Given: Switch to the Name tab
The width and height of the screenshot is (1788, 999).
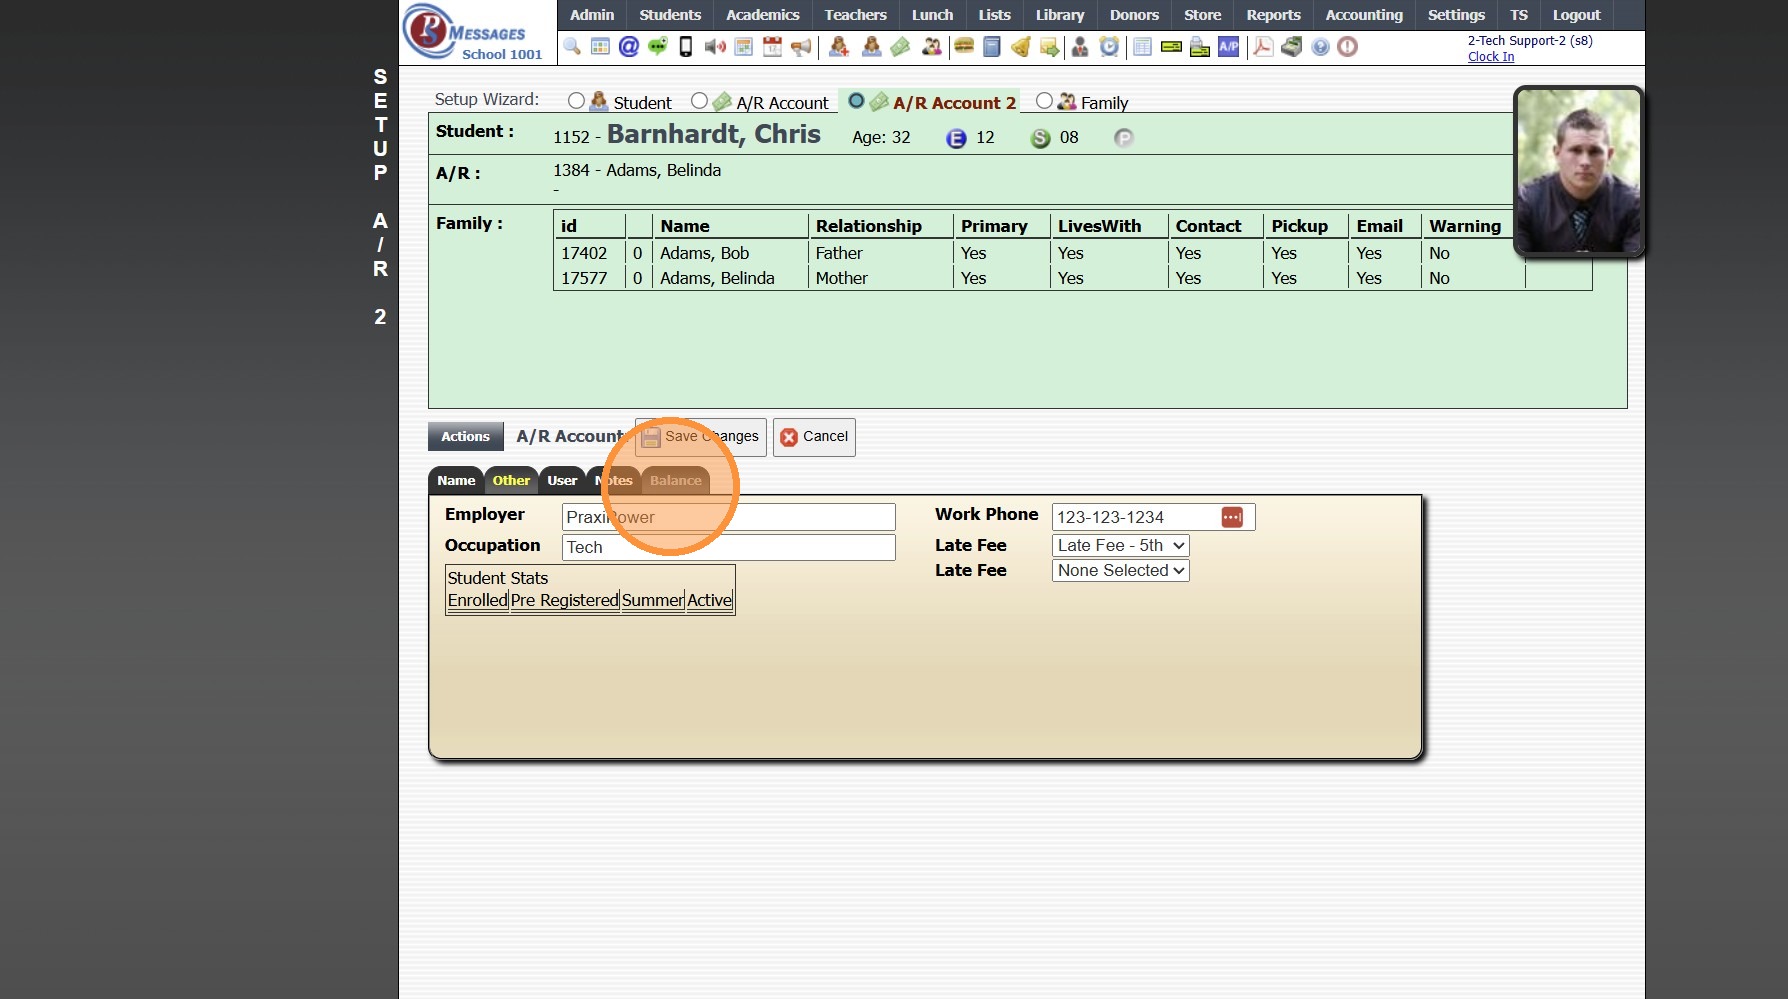Looking at the screenshot, I should 456,481.
